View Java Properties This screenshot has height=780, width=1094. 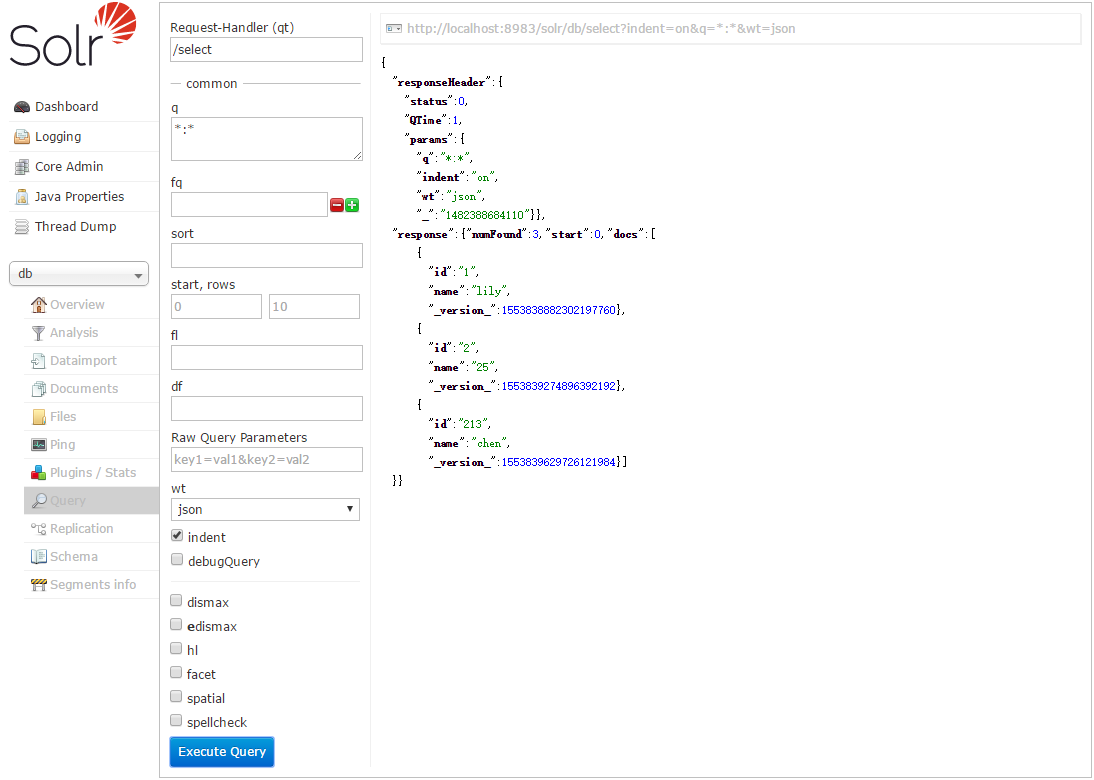pos(80,197)
